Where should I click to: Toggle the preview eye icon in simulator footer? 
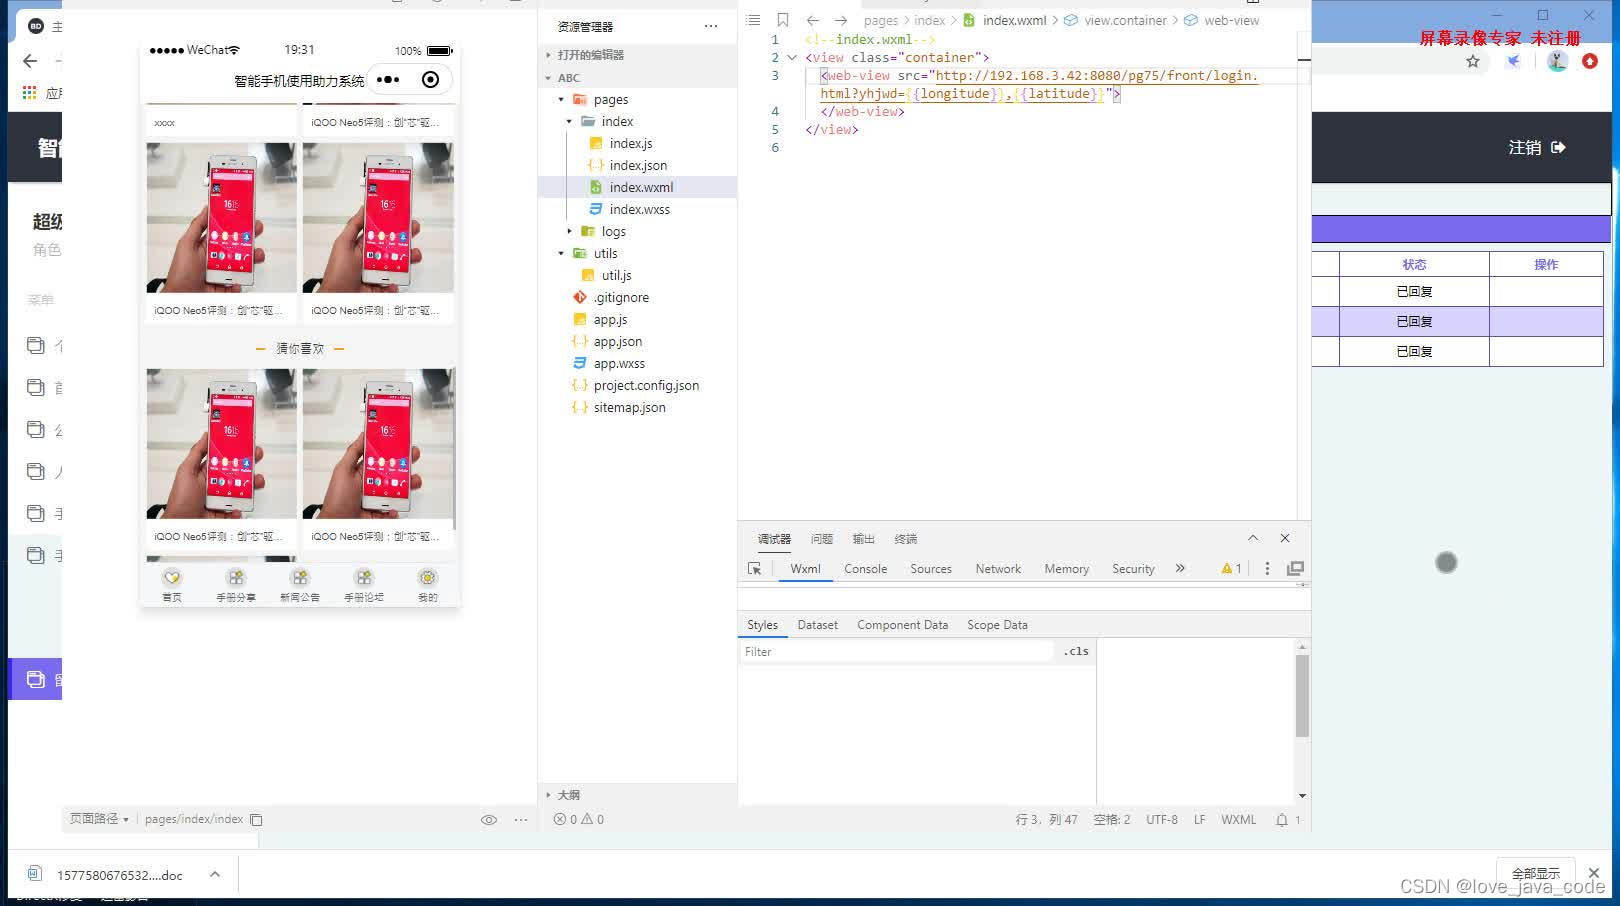click(489, 820)
